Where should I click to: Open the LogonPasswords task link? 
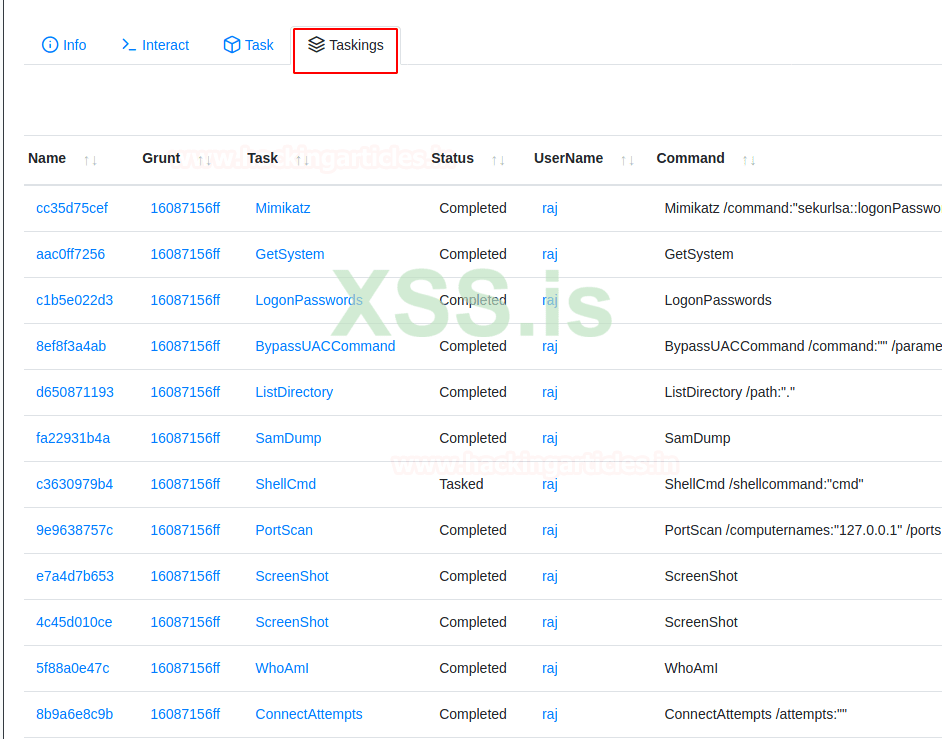click(x=309, y=300)
